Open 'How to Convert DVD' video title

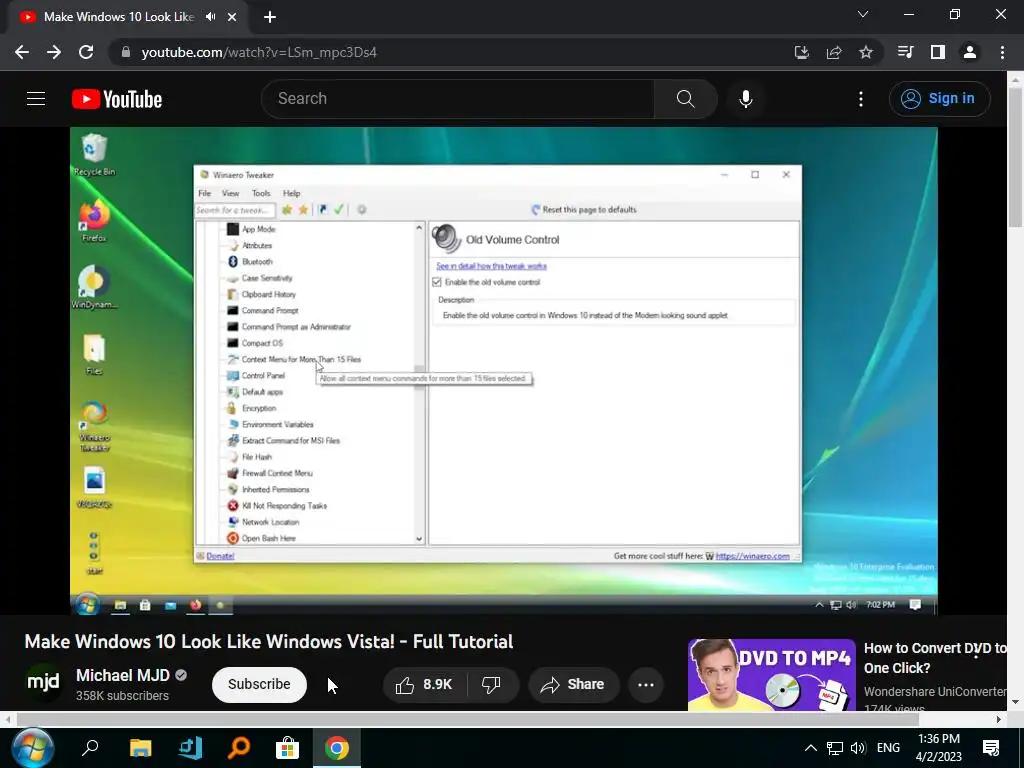tap(935, 658)
